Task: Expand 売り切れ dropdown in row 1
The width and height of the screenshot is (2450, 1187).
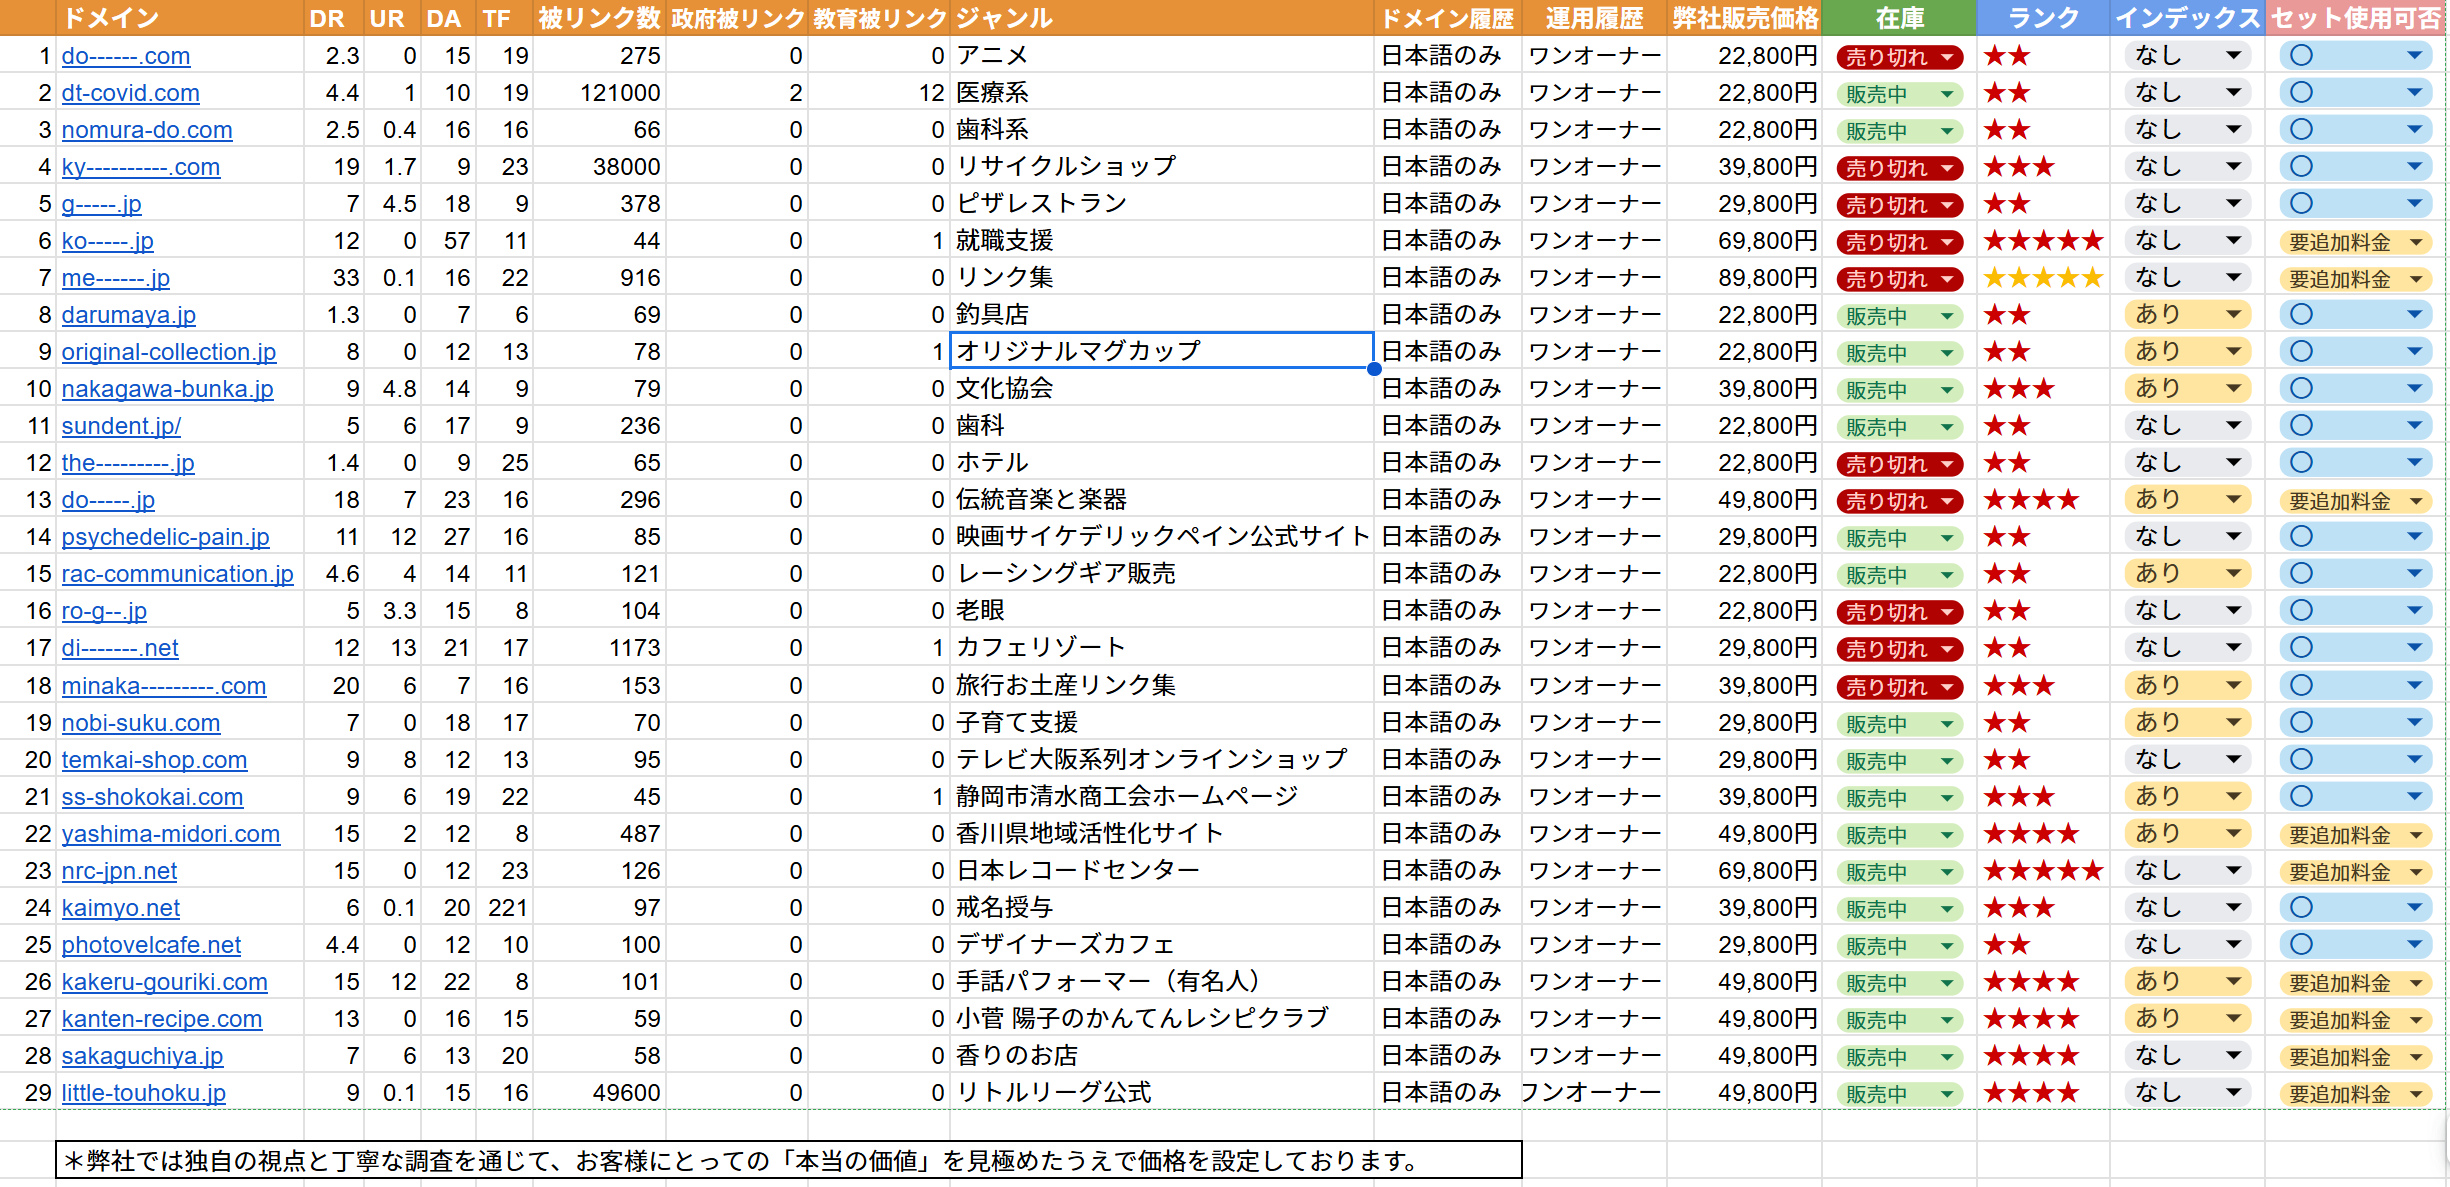Action: (1946, 57)
